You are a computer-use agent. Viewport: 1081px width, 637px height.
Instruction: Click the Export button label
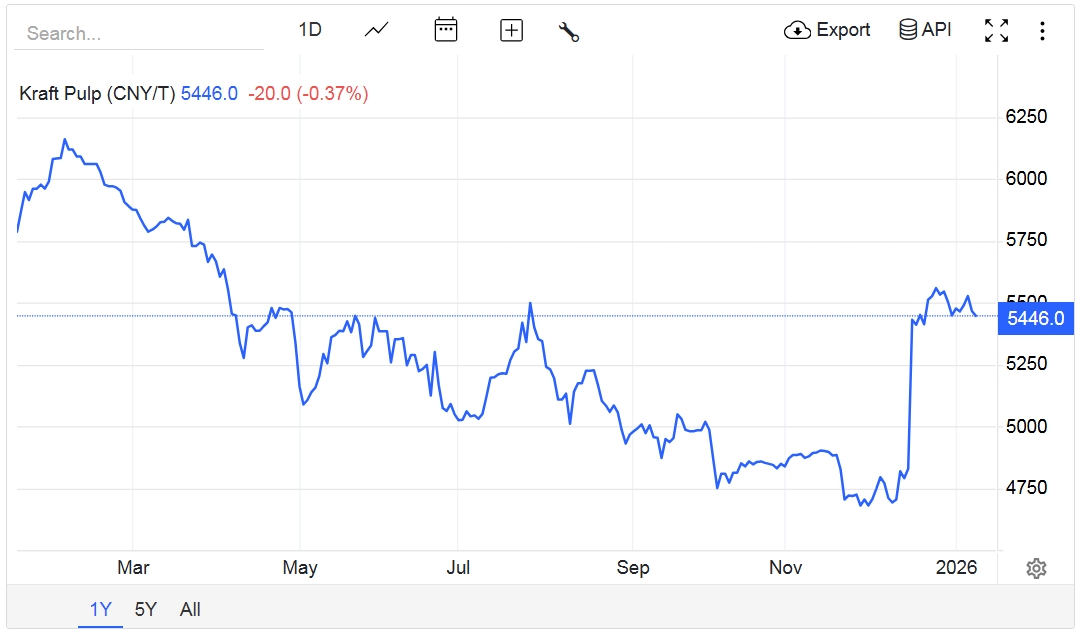(843, 30)
